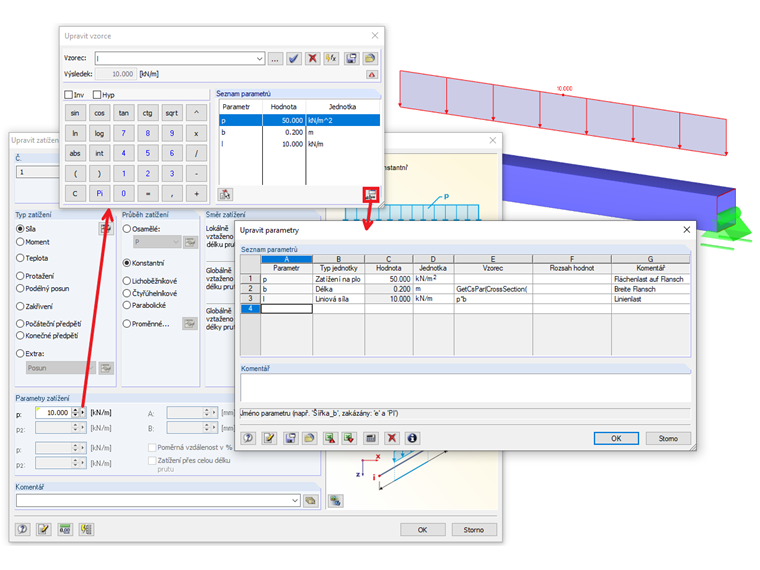This screenshot has height=570, width=760.
Task: Choose Lichoběžníkové load distribution
Action: (x=127, y=281)
